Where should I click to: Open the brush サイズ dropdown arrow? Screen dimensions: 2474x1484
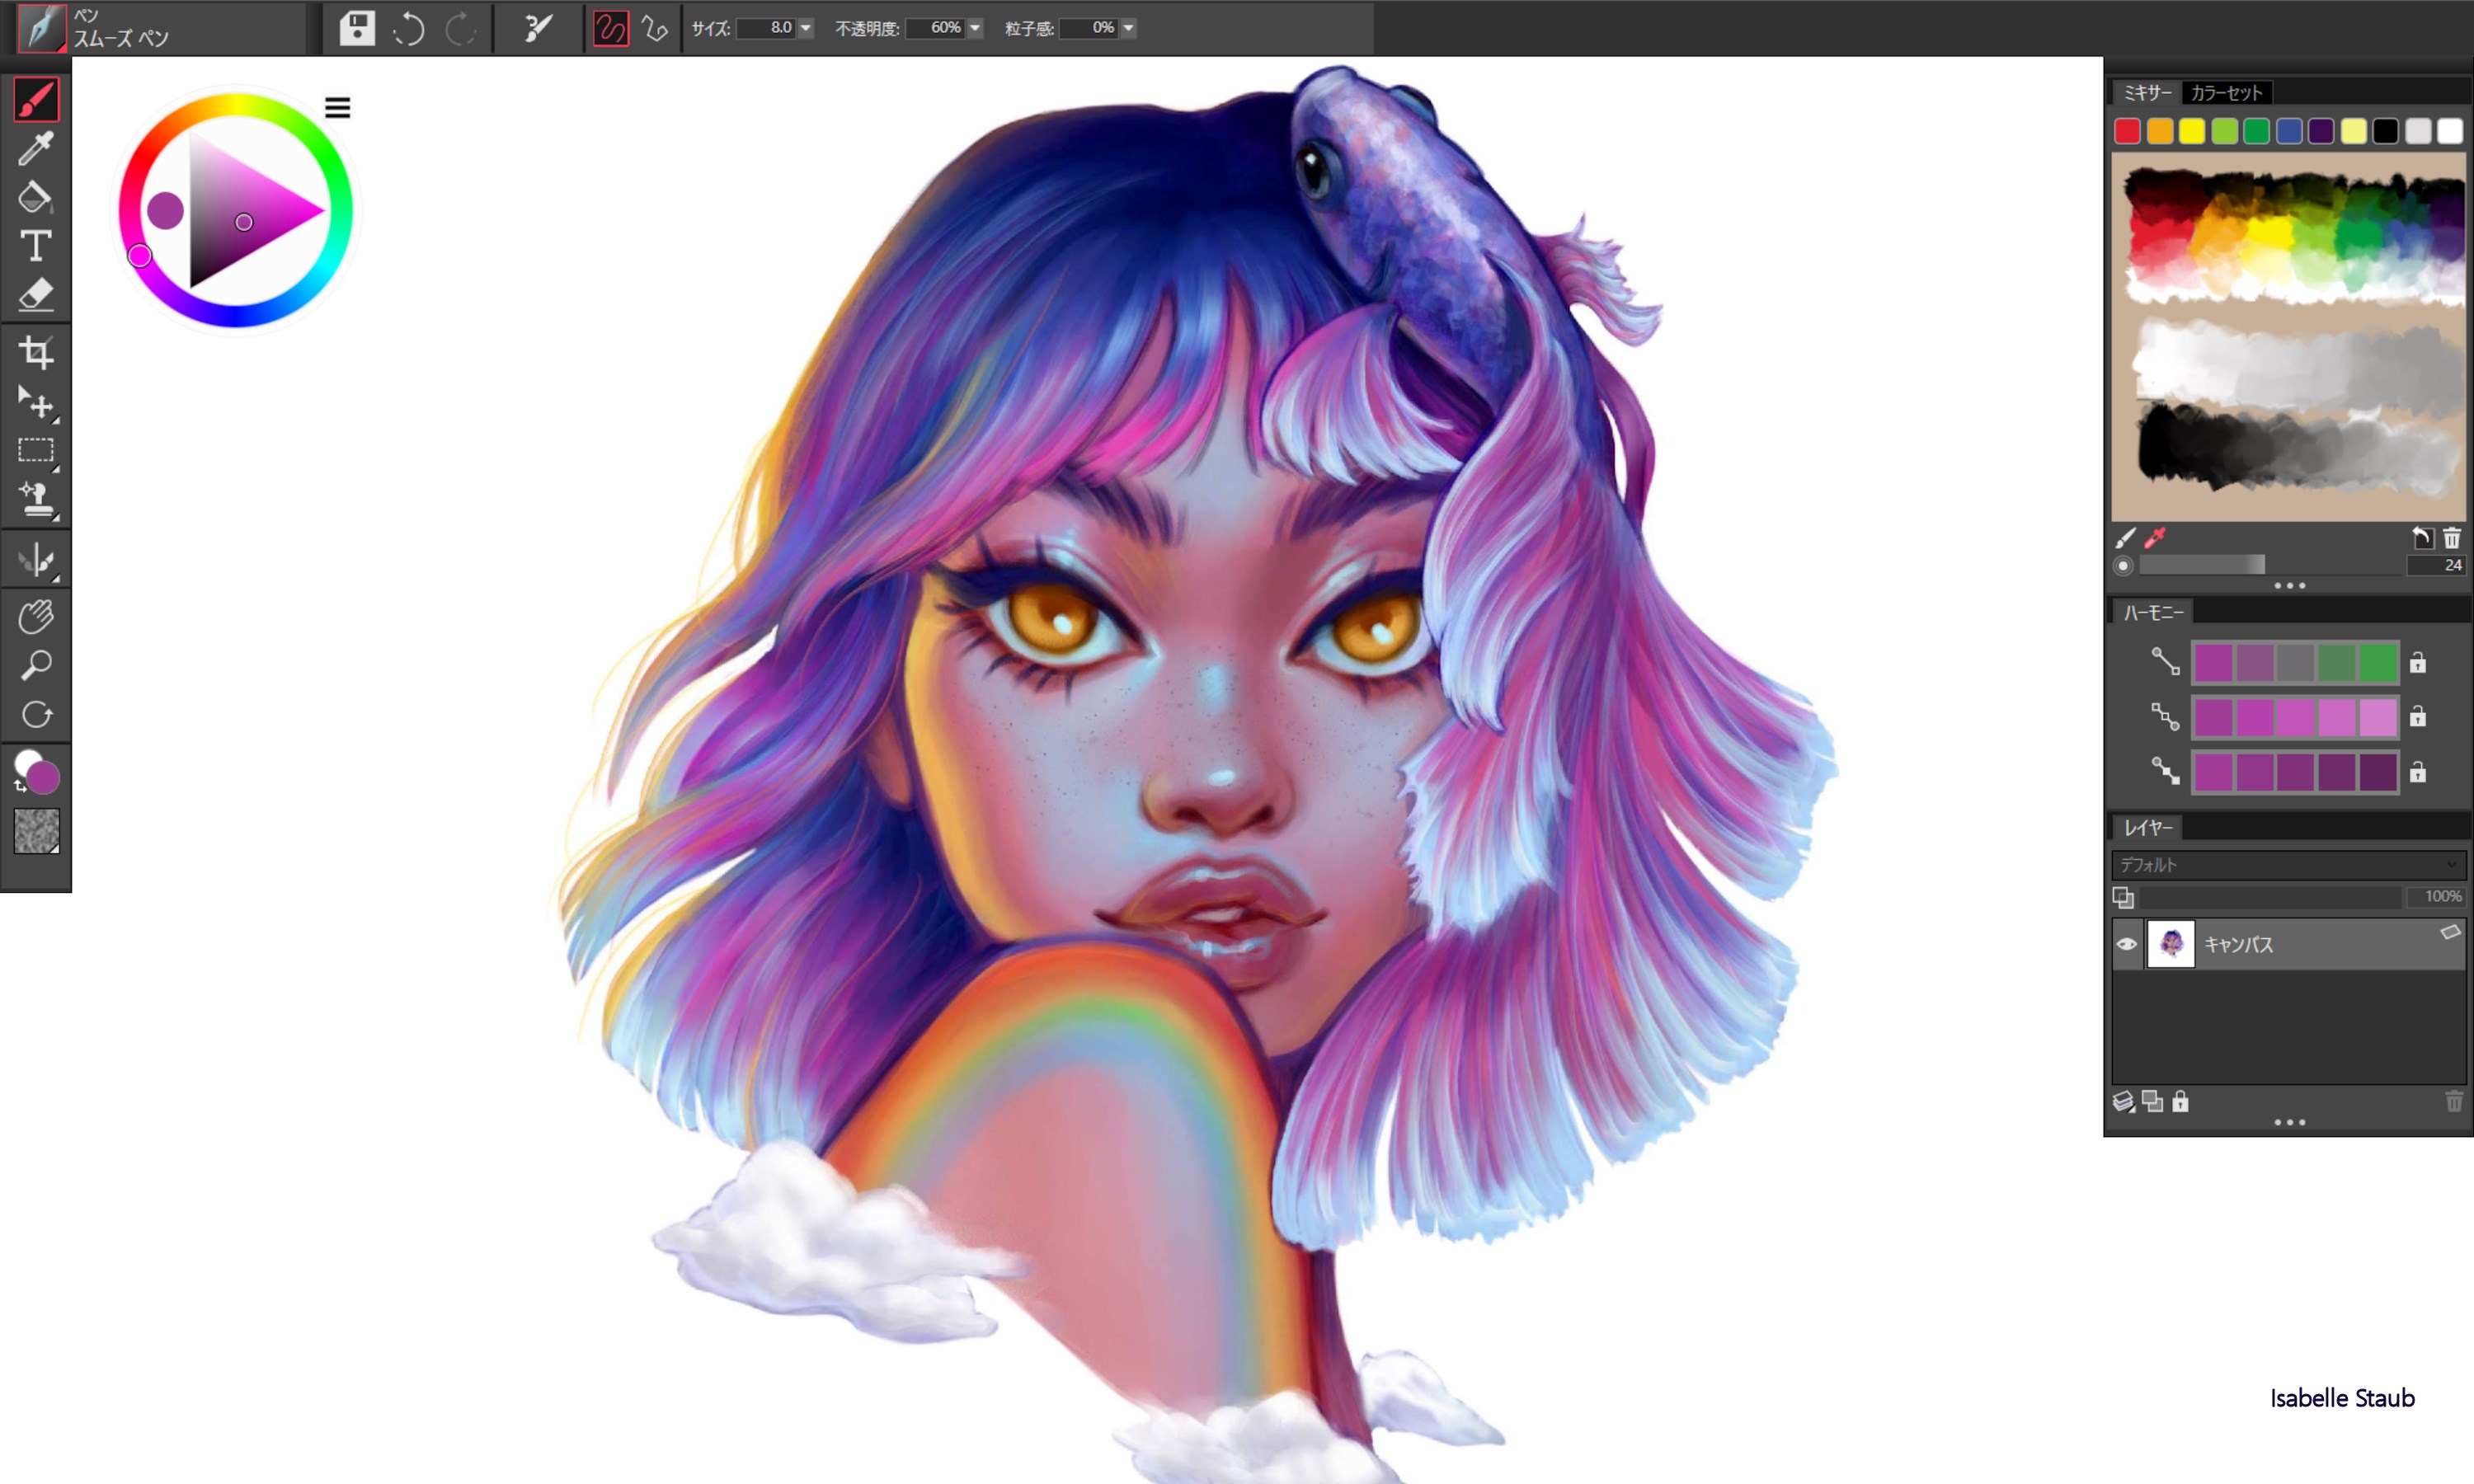(x=806, y=29)
